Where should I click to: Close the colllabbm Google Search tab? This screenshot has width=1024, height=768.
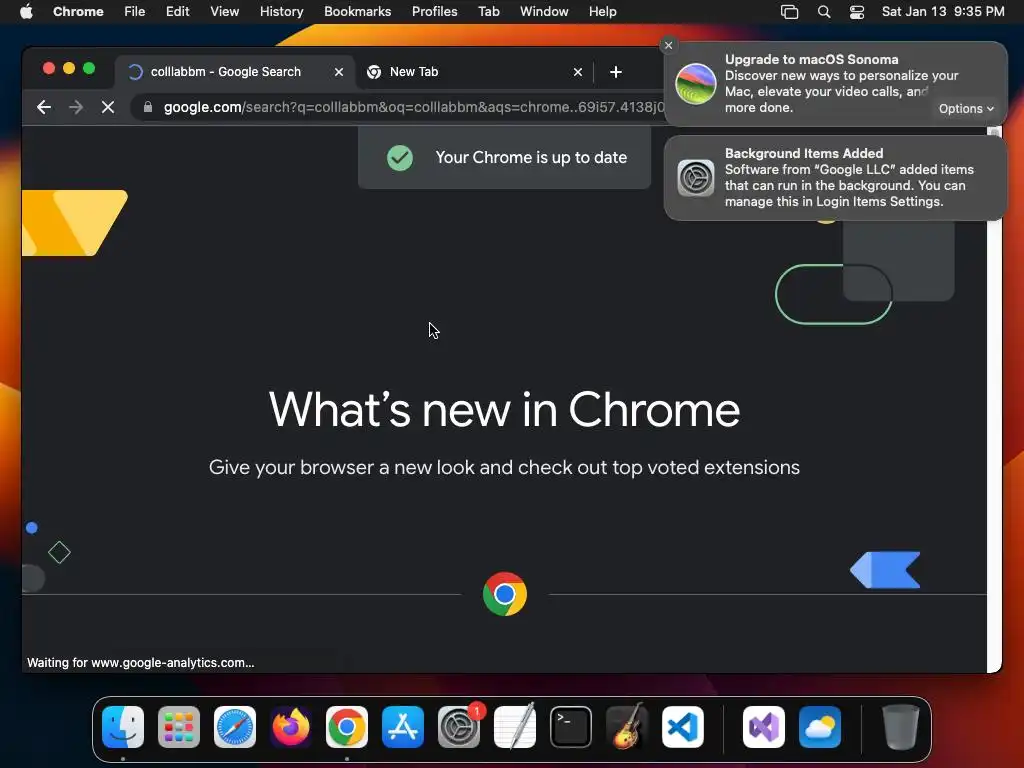(x=339, y=72)
